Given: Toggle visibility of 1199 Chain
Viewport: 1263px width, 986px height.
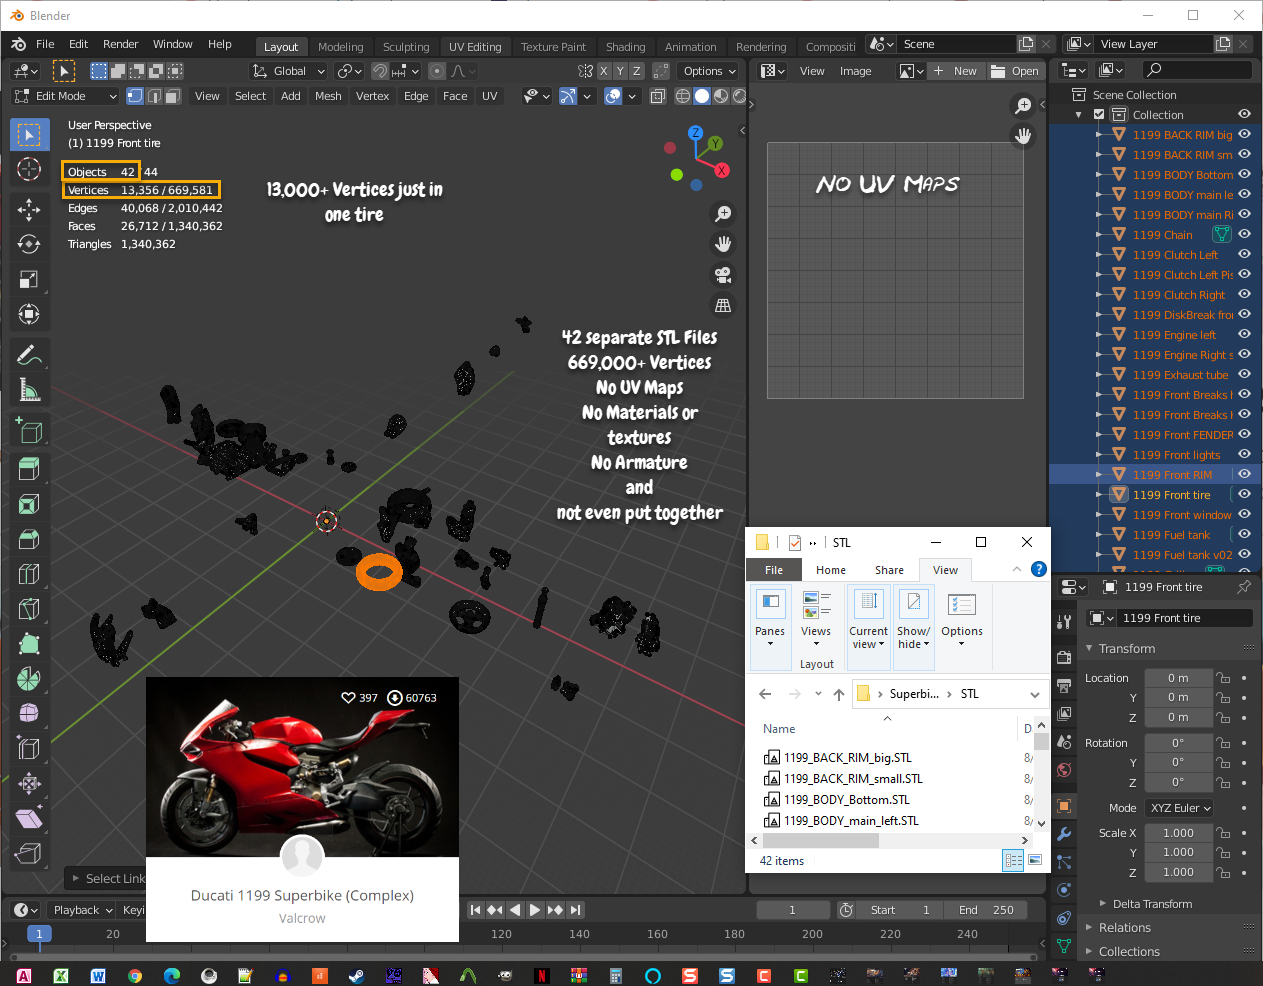Looking at the screenshot, I should pyautogui.click(x=1245, y=235).
